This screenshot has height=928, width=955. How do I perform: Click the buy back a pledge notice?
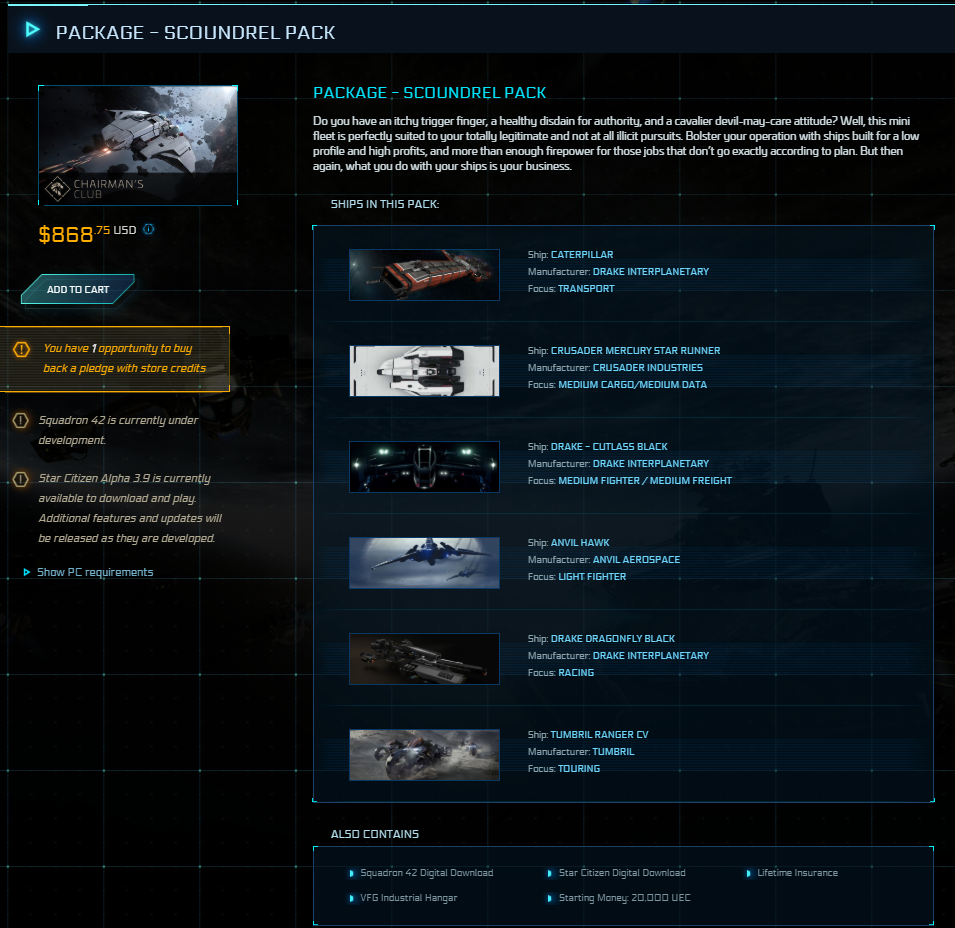coord(124,358)
